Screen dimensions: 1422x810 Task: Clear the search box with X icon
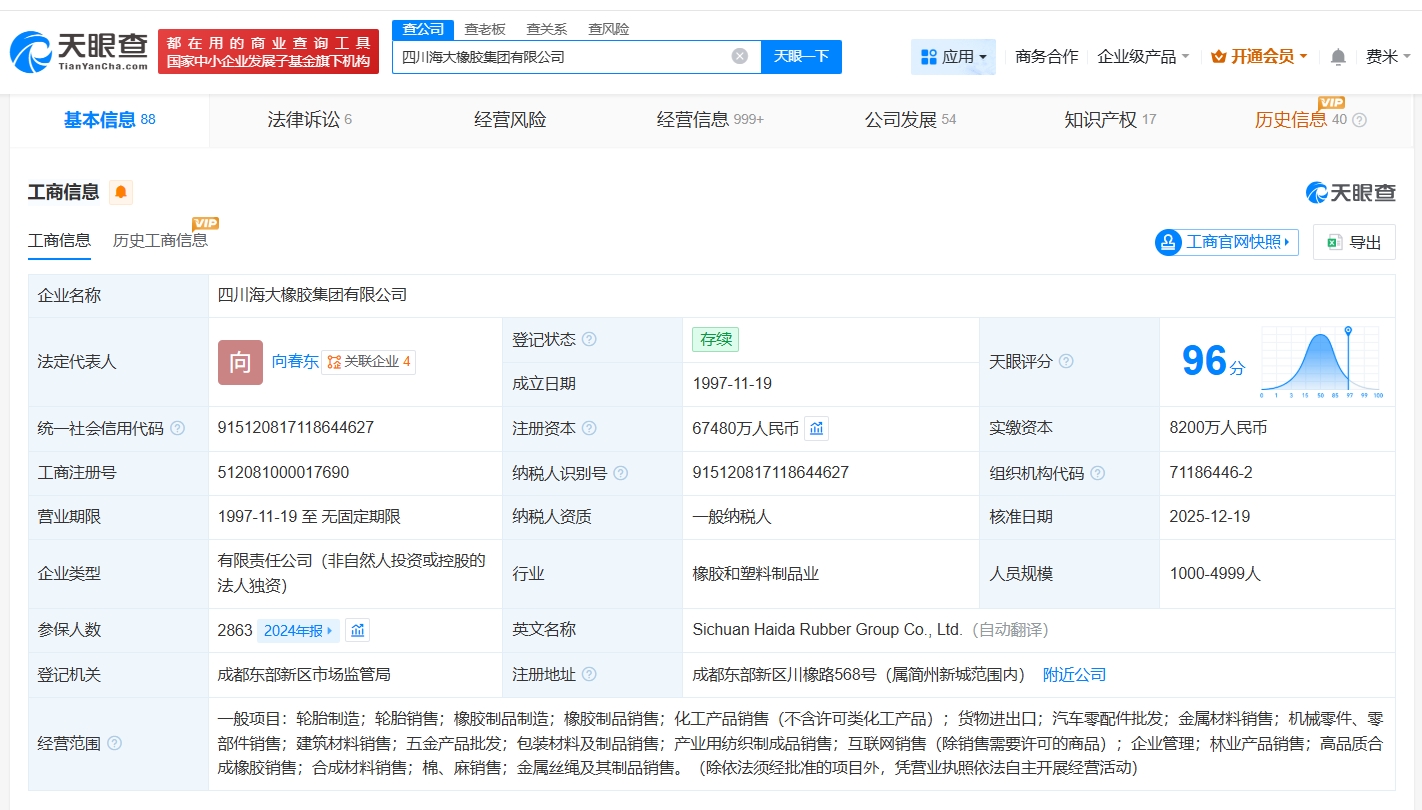tap(740, 56)
